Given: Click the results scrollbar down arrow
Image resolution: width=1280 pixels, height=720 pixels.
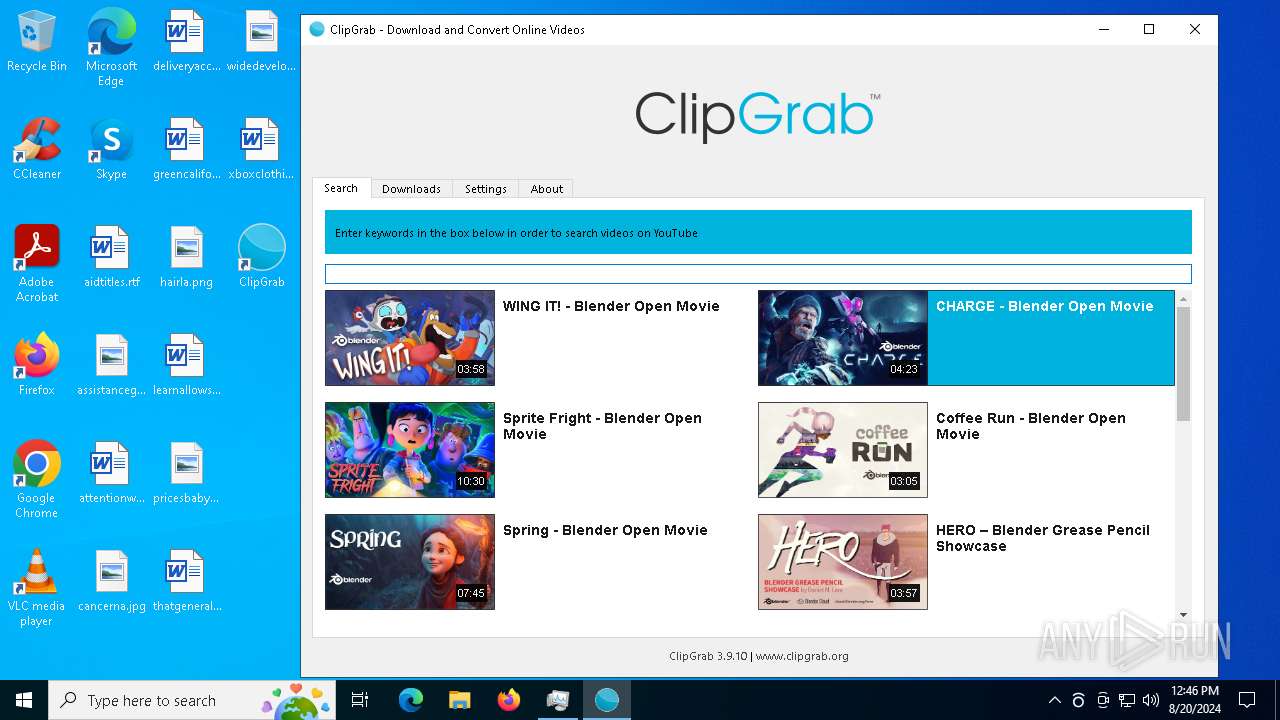Looking at the screenshot, I should tap(1183, 615).
